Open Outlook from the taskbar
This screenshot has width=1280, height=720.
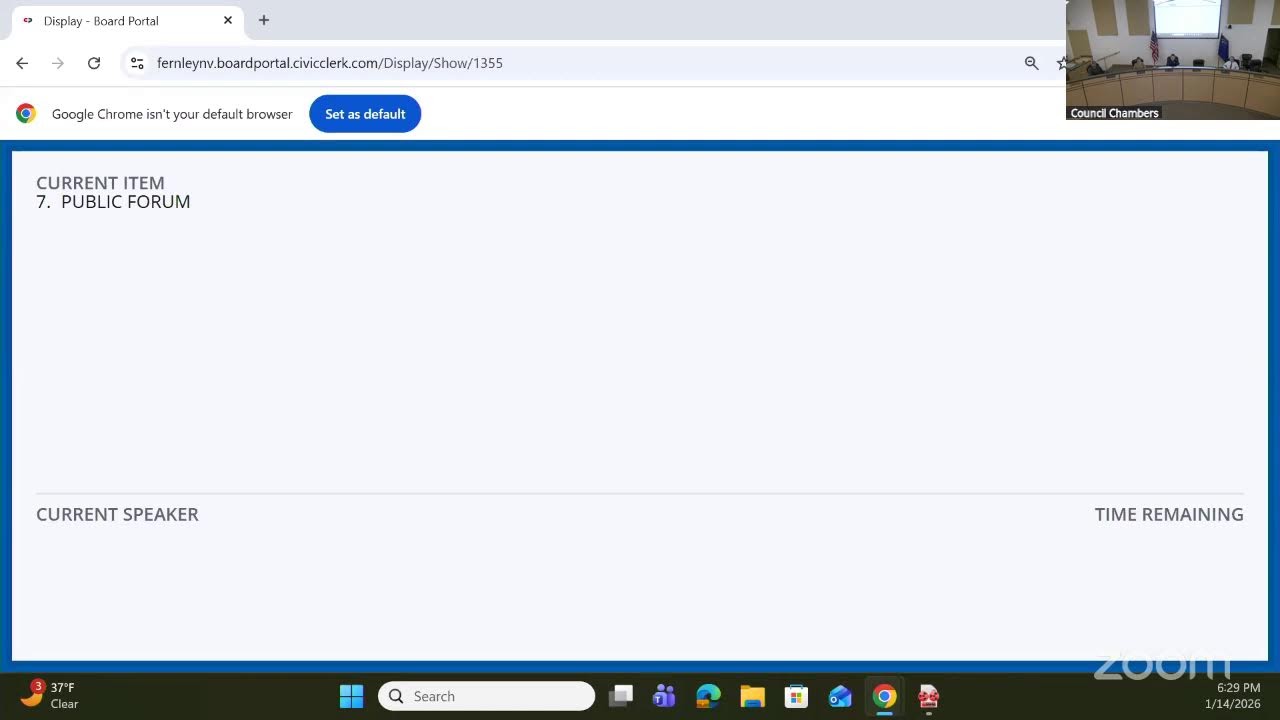pos(840,696)
